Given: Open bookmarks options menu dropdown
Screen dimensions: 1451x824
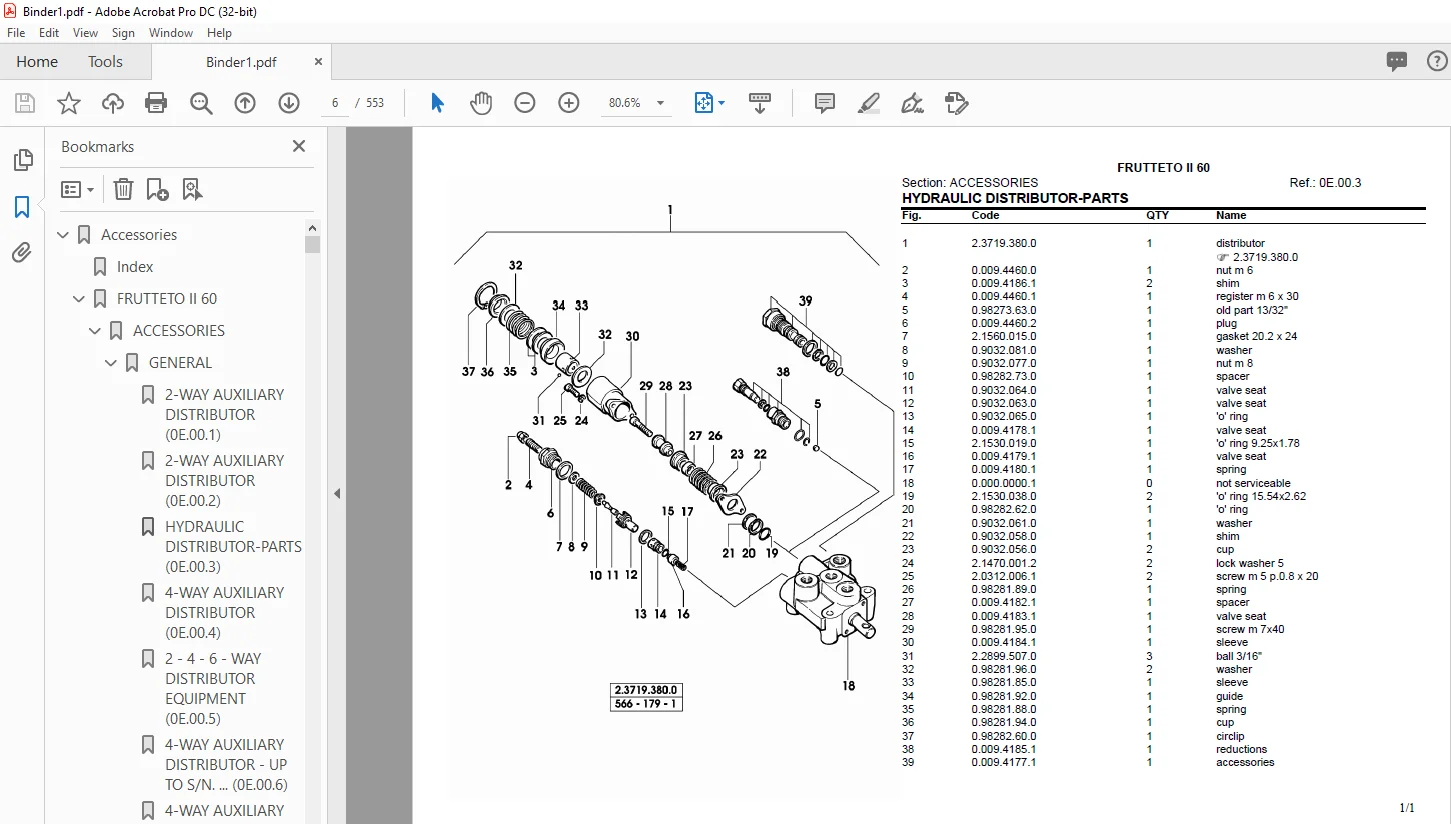Looking at the screenshot, I should point(77,189).
